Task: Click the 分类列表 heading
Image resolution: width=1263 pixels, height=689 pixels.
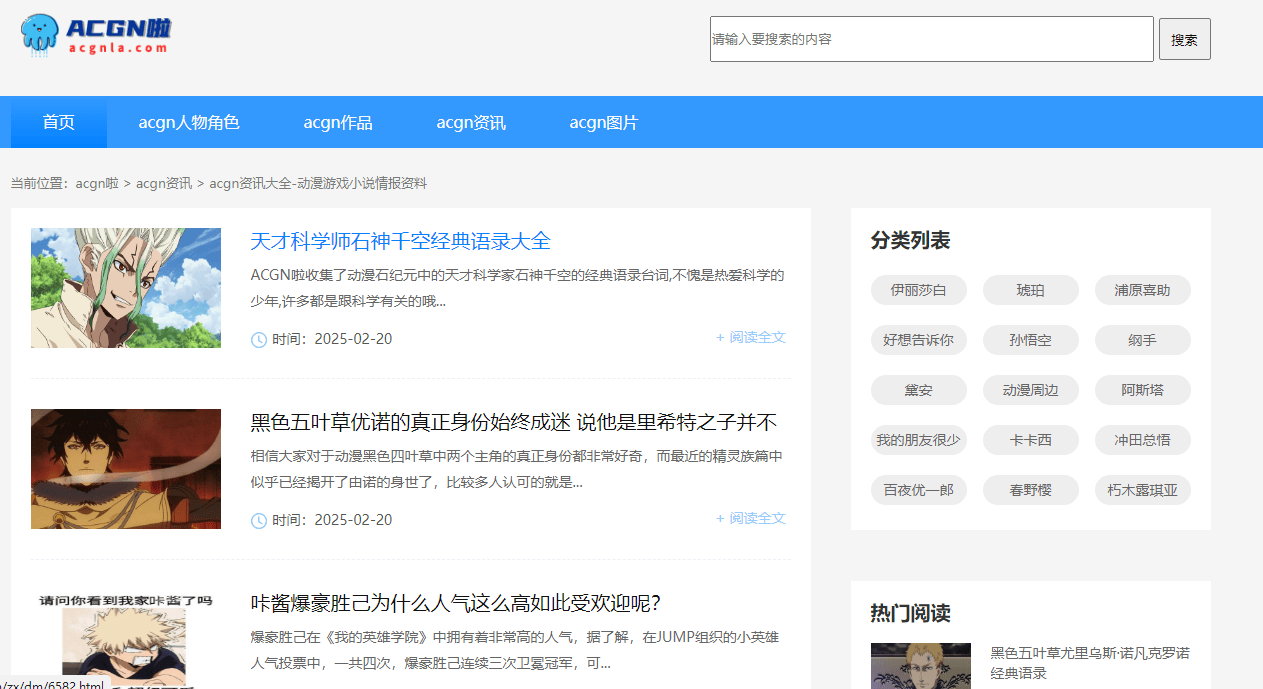Action: 910,240
